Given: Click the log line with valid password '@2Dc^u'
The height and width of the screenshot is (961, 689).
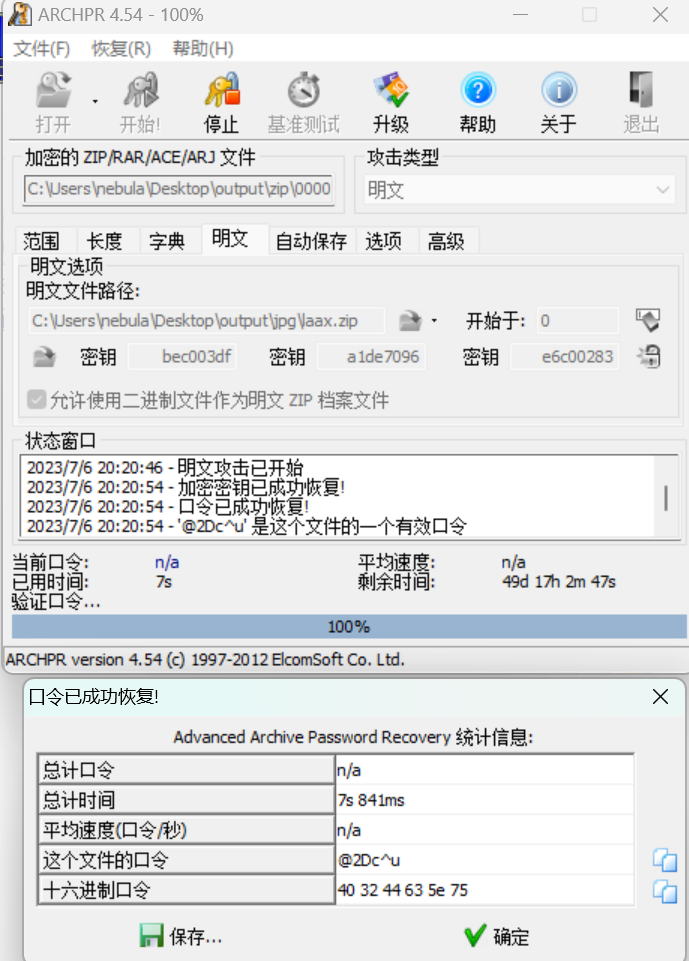Looking at the screenshot, I should pos(246,526).
